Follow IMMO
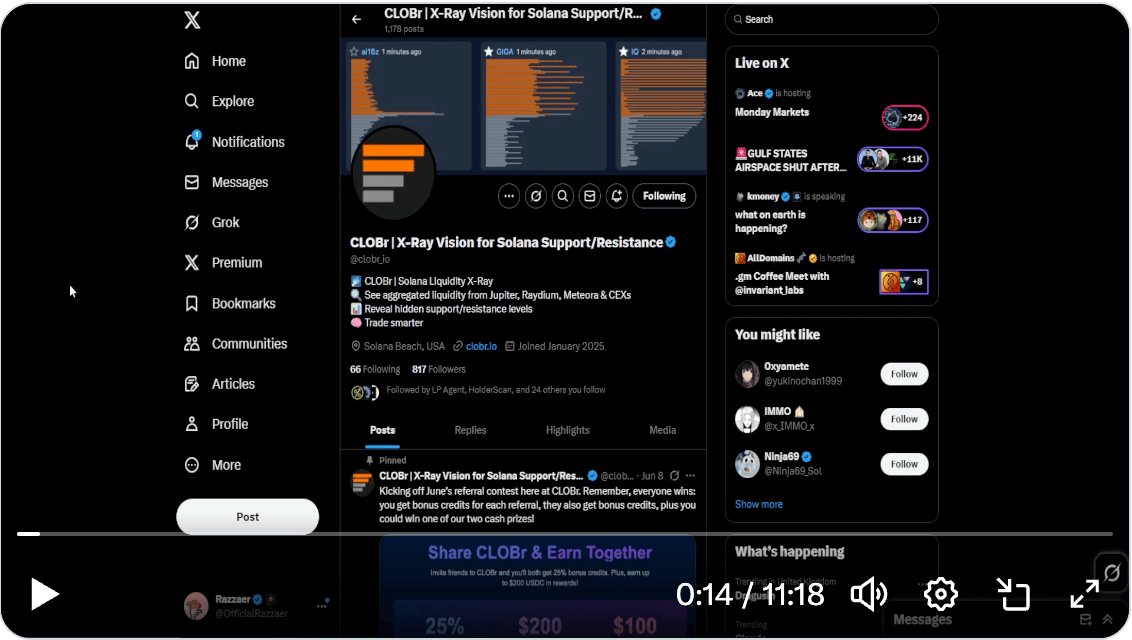The image size is (1132, 640). pyautogui.click(x=904, y=419)
